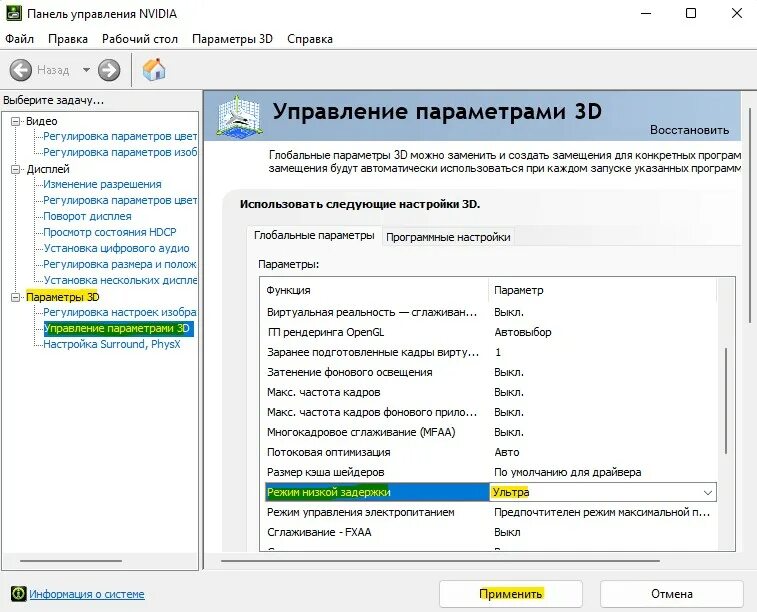This screenshot has height=612, width=757.
Task: Open the Параметры 3D menu
Action: click(232, 39)
